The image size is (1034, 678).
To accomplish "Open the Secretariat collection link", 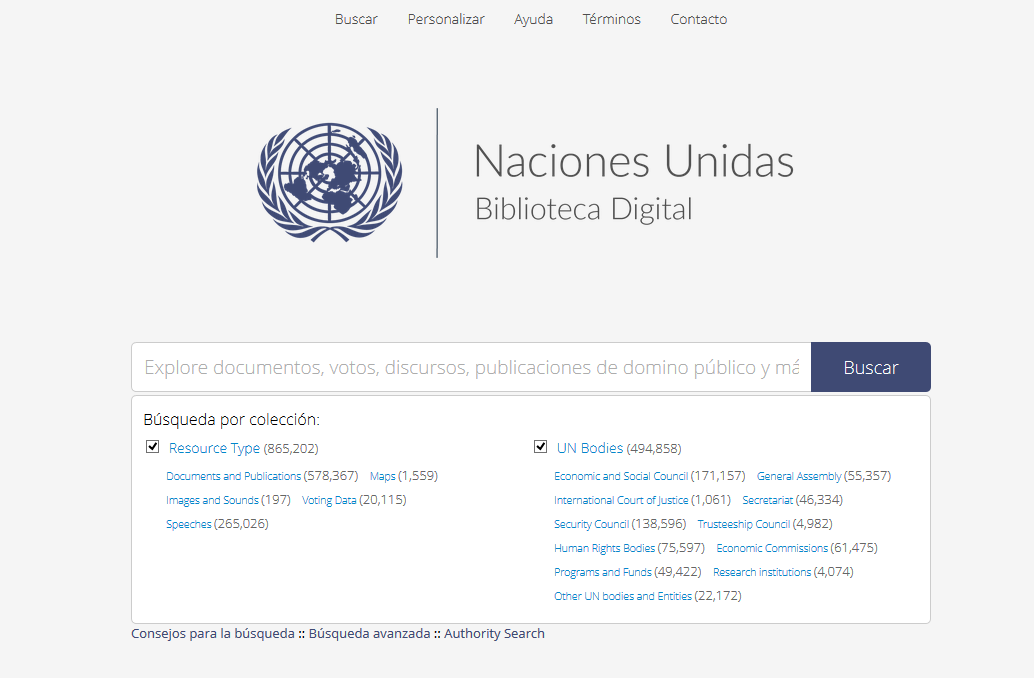I will pyautogui.click(x=768, y=500).
